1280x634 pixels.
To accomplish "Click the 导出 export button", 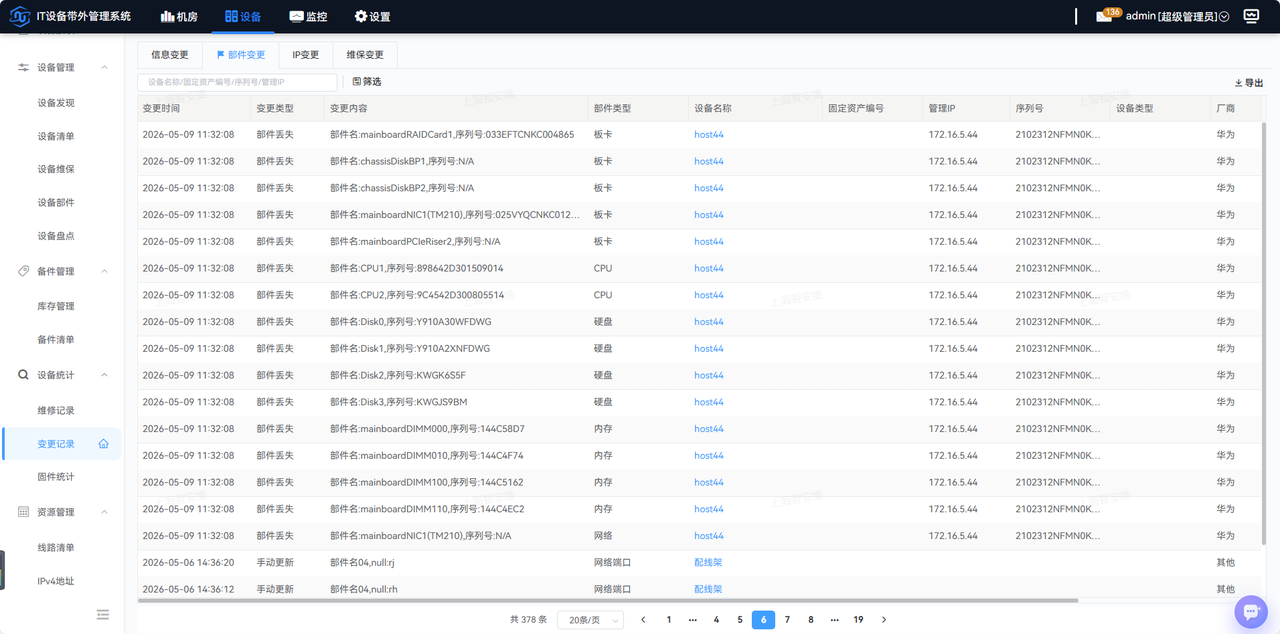I will 1250,83.
